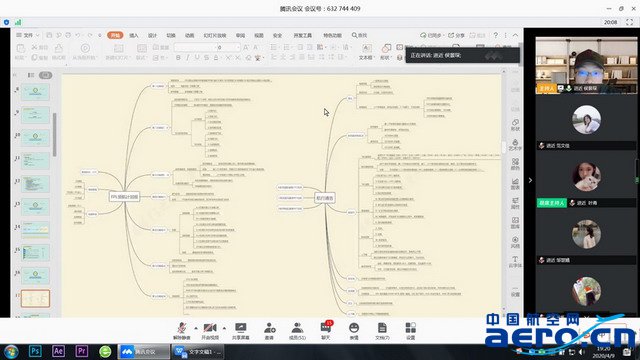Select slide thumbnail number 13
This screenshot has height=360, width=640.
(36, 207)
